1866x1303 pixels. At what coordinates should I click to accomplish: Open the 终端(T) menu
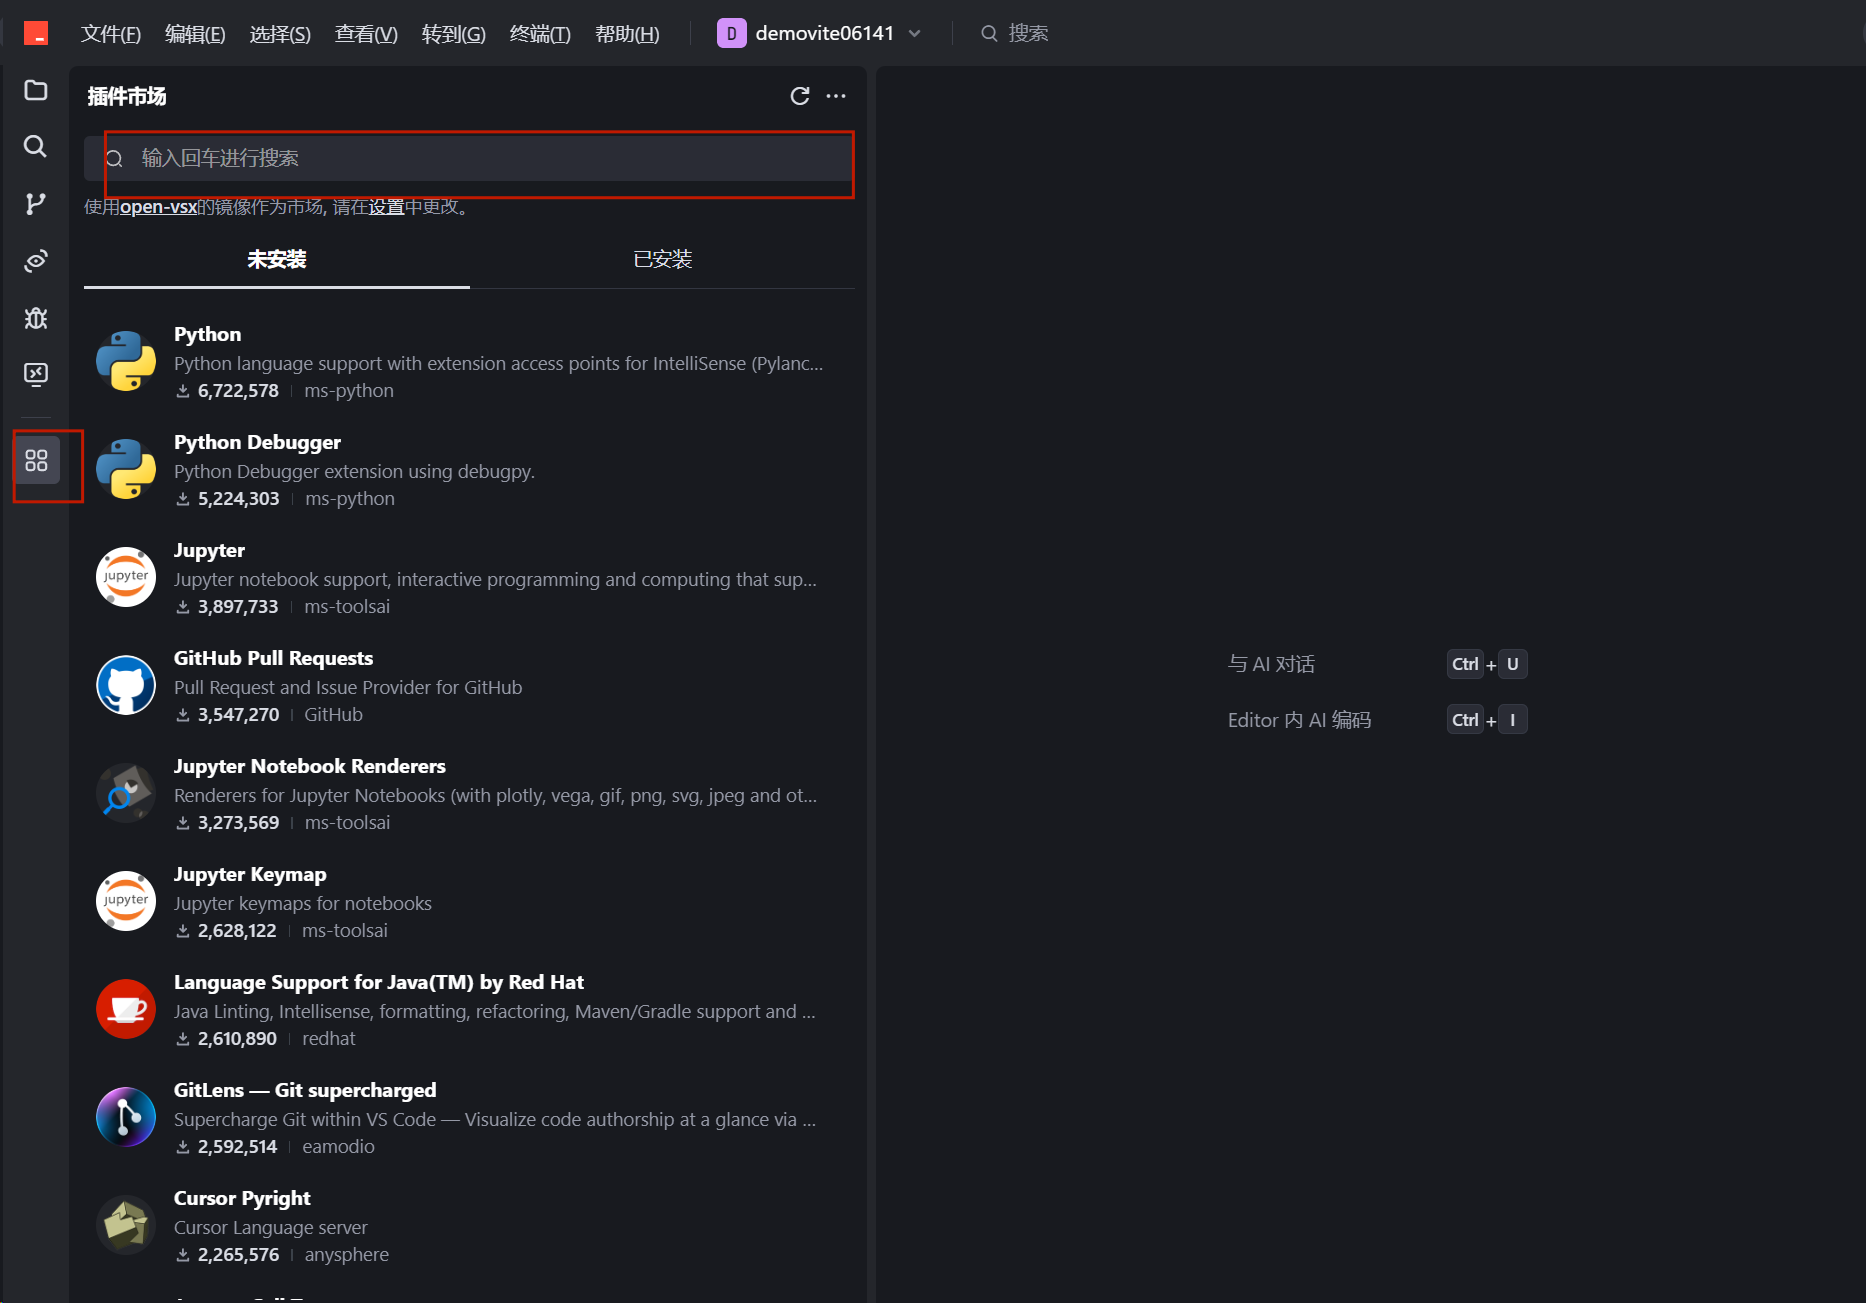point(539,34)
